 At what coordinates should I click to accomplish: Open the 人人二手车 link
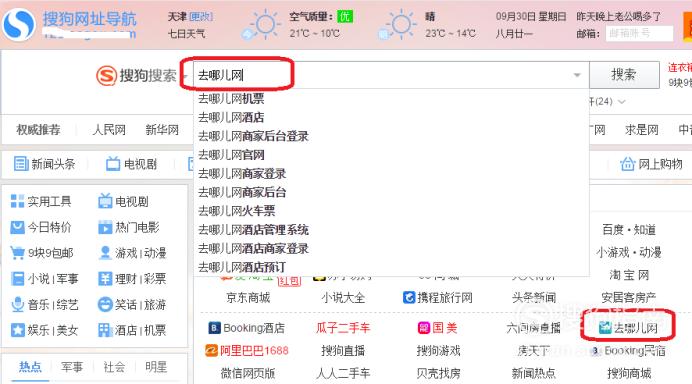[x=343, y=374]
